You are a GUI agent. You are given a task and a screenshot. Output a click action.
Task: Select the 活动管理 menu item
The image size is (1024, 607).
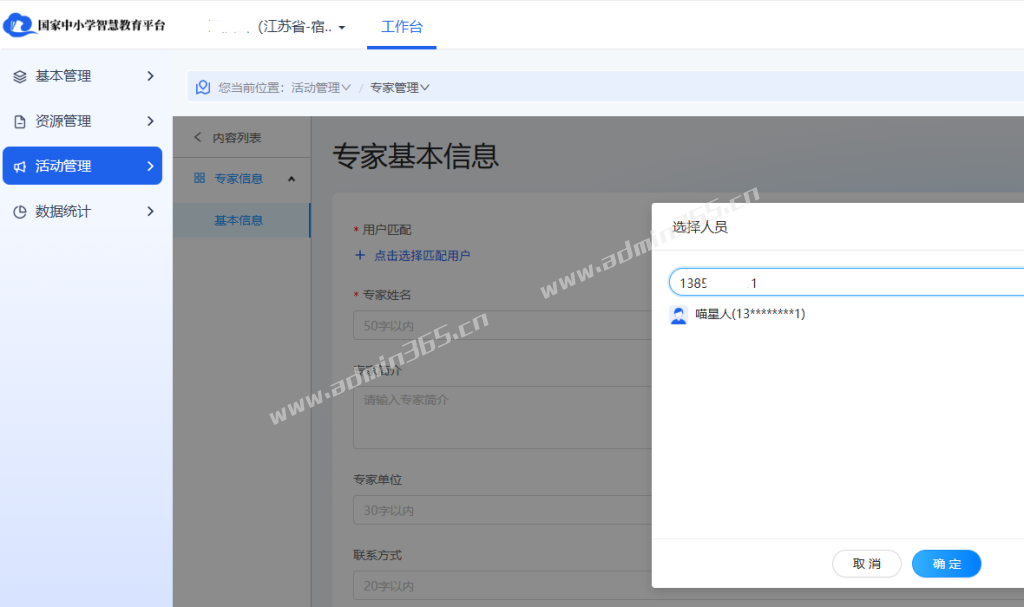point(82,166)
